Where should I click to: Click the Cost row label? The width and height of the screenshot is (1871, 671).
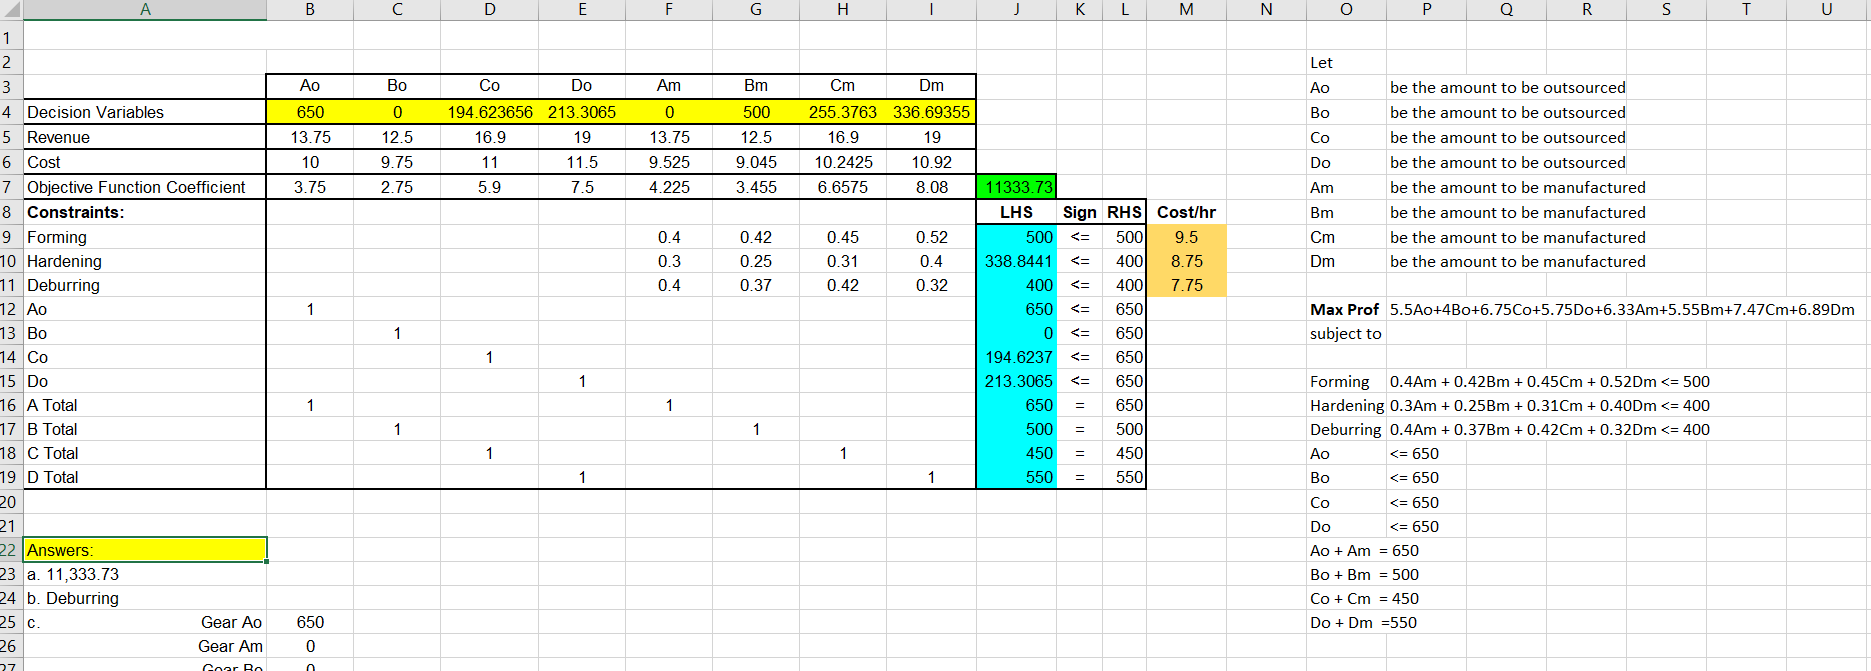tap(145, 162)
